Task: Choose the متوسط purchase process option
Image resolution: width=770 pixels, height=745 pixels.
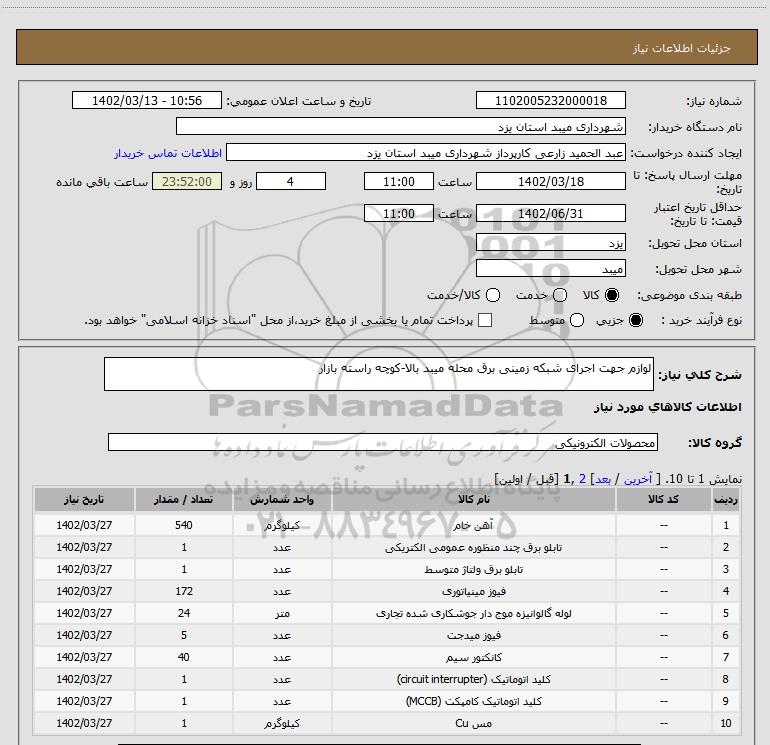Action: (x=577, y=320)
